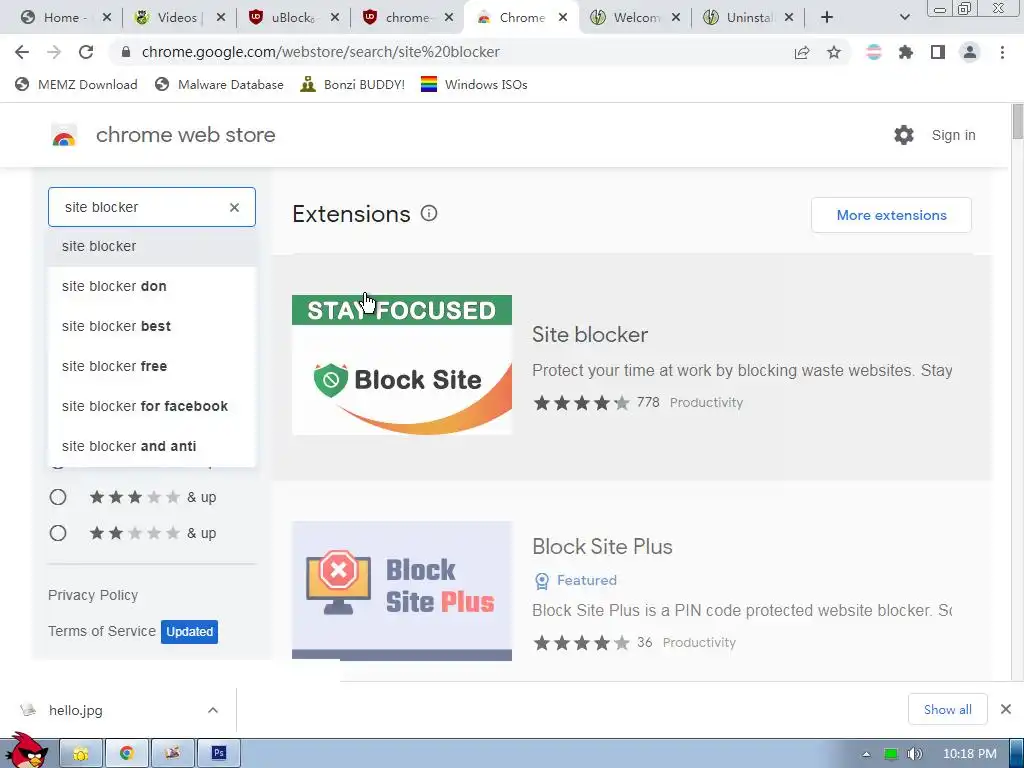This screenshot has width=1024, height=768.
Task: Go back using the browser back arrow
Action: [x=22, y=52]
